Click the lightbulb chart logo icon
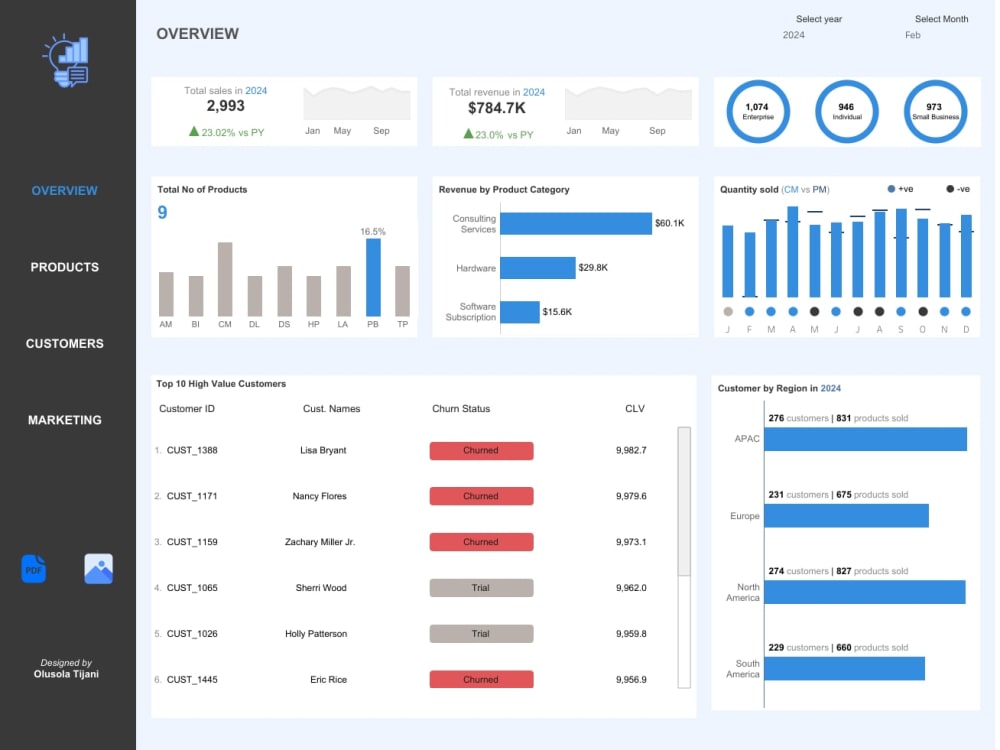The height and width of the screenshot is (750, 1000). point(66,61)
